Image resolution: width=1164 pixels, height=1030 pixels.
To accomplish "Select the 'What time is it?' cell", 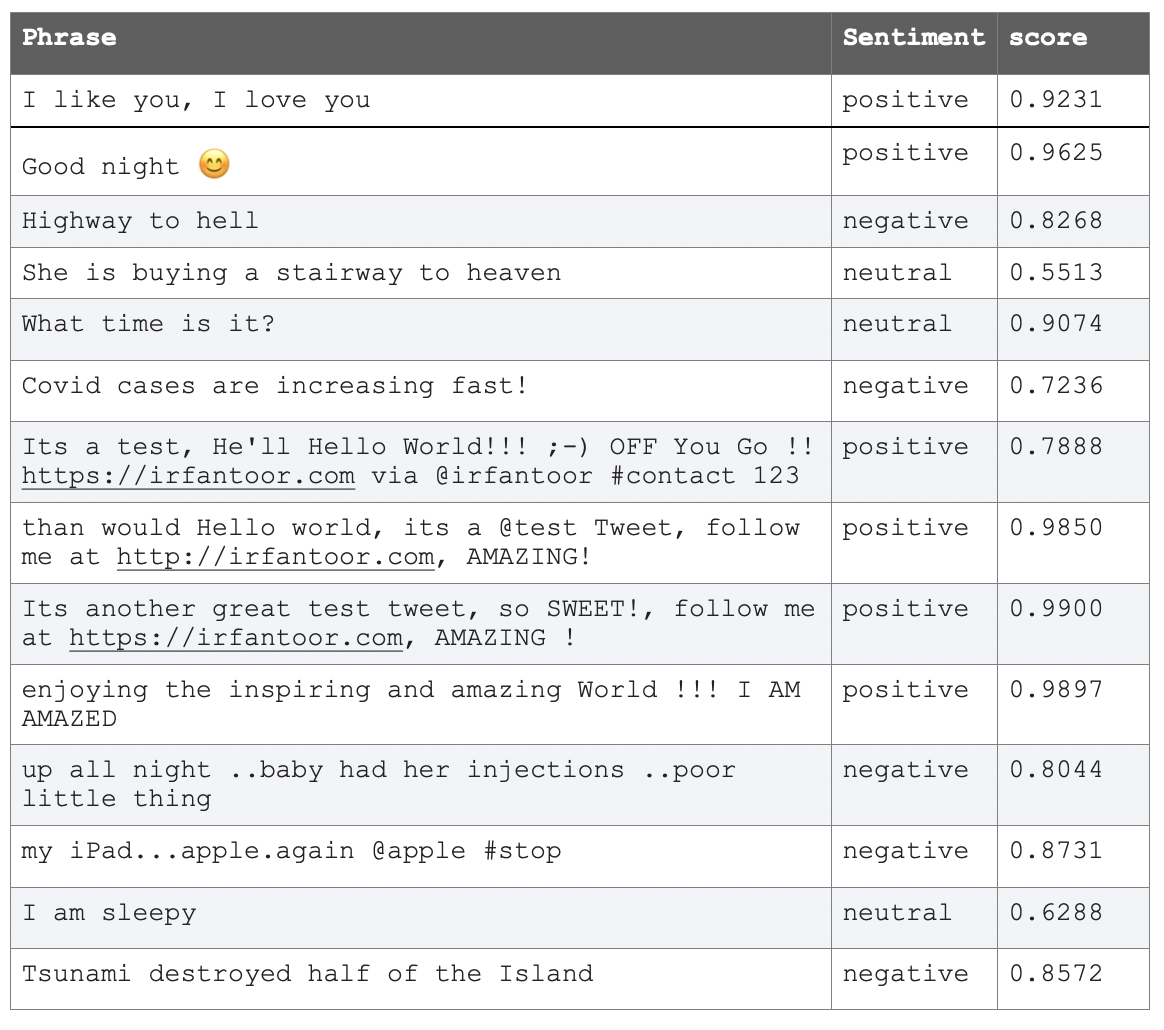I will (x=421, y=330).
